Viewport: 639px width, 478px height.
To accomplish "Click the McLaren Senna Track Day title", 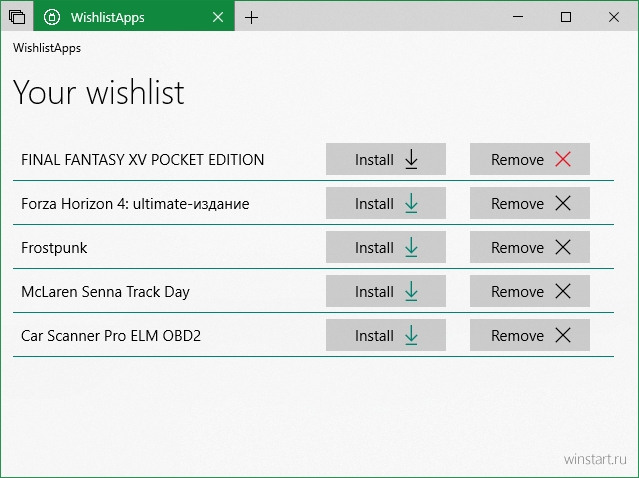I will (x=105, y=291).
